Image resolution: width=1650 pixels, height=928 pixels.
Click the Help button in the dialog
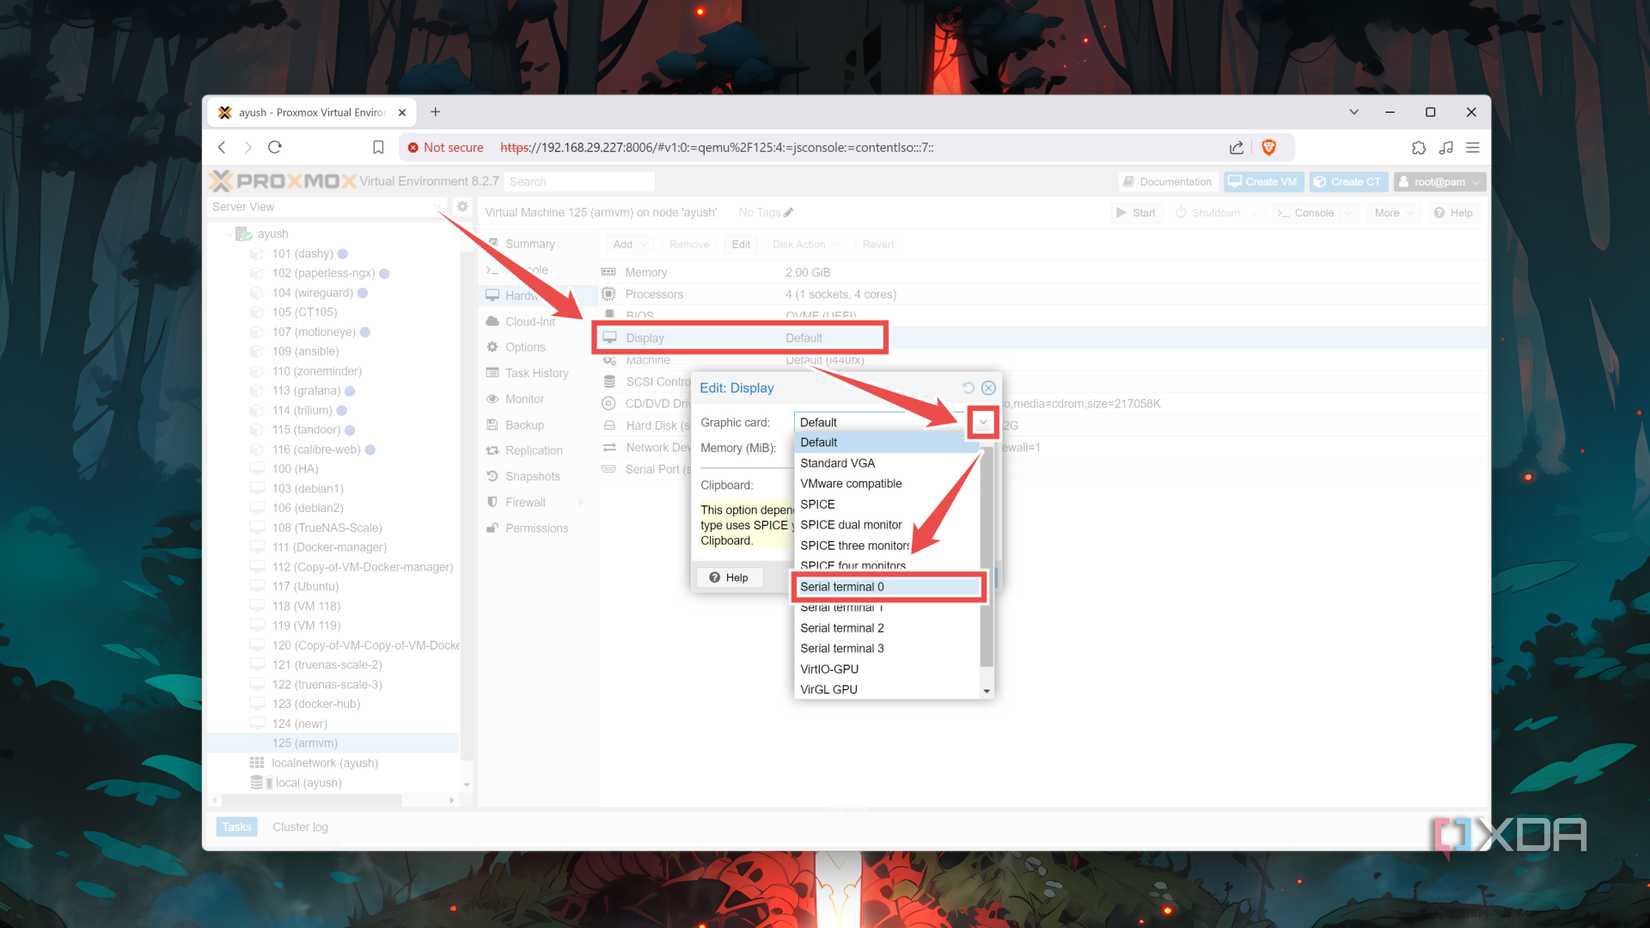(729, 577)
